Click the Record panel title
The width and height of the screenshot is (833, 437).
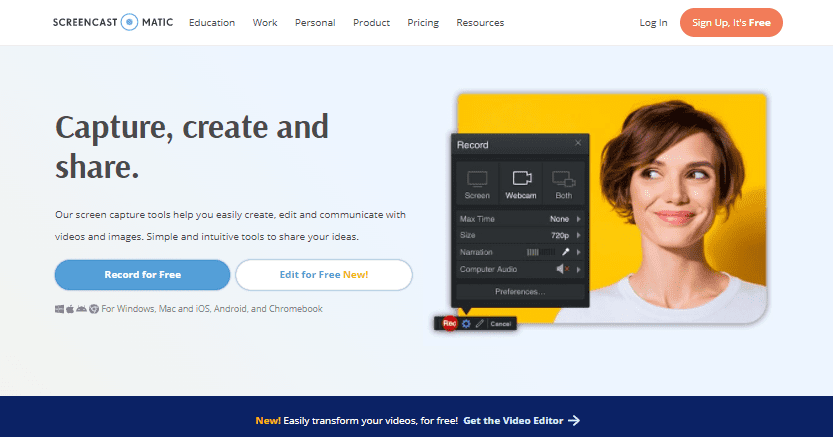coord(472,145)
